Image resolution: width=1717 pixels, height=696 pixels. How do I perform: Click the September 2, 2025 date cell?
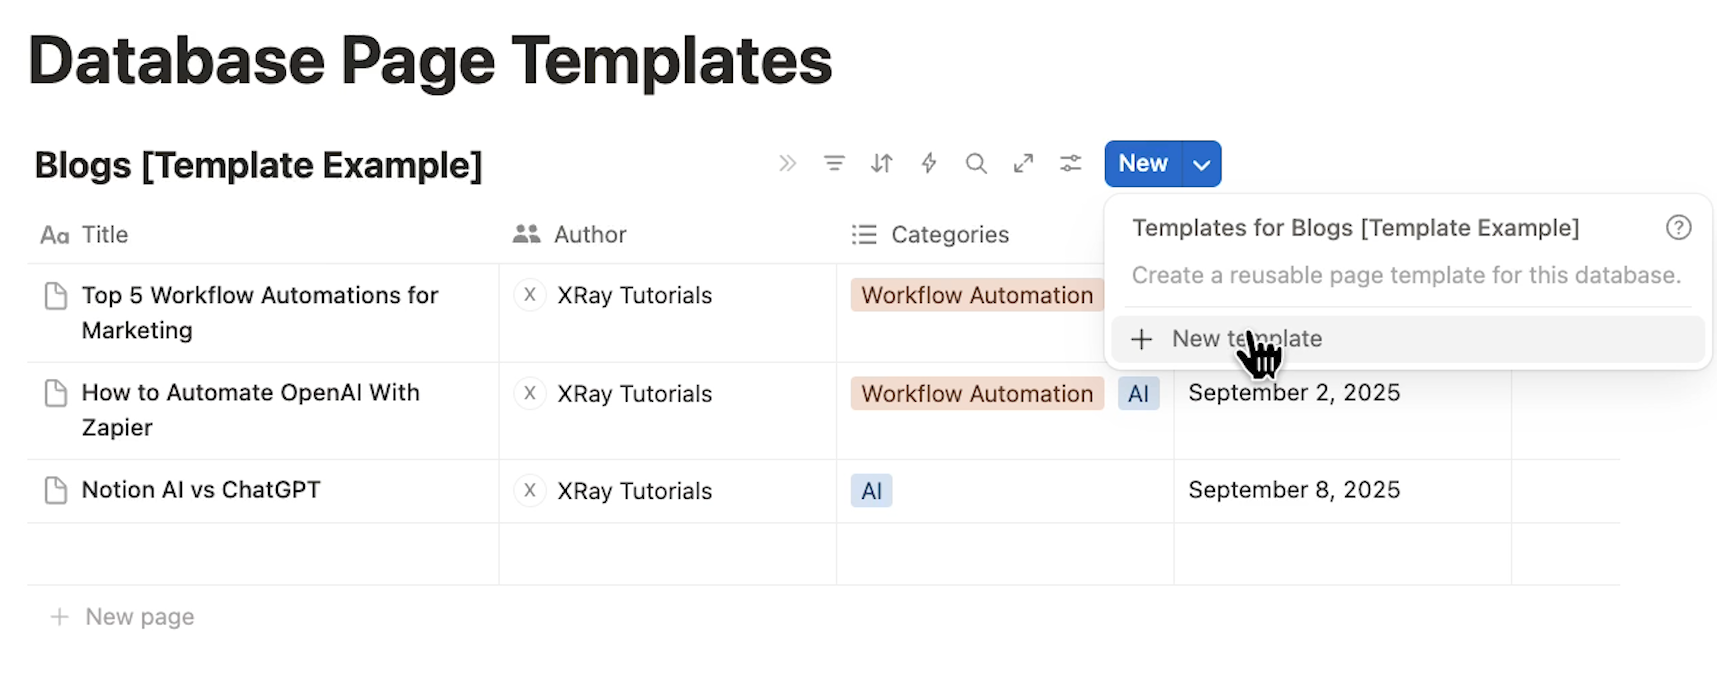coord(1294,392)
